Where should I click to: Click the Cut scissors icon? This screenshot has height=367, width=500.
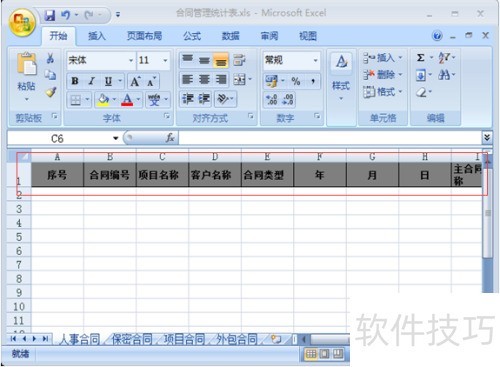(50, 58)
